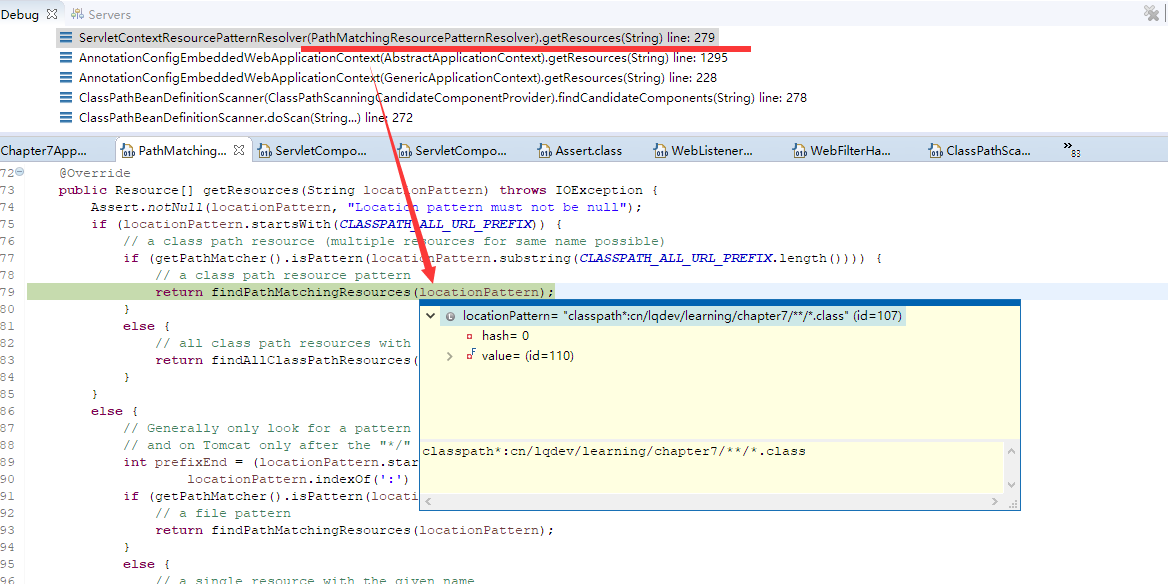Close the PathMatching... editor tab
Viewport: 1168px width, 584px height.
pyautogui.click(x=239, y=151)
